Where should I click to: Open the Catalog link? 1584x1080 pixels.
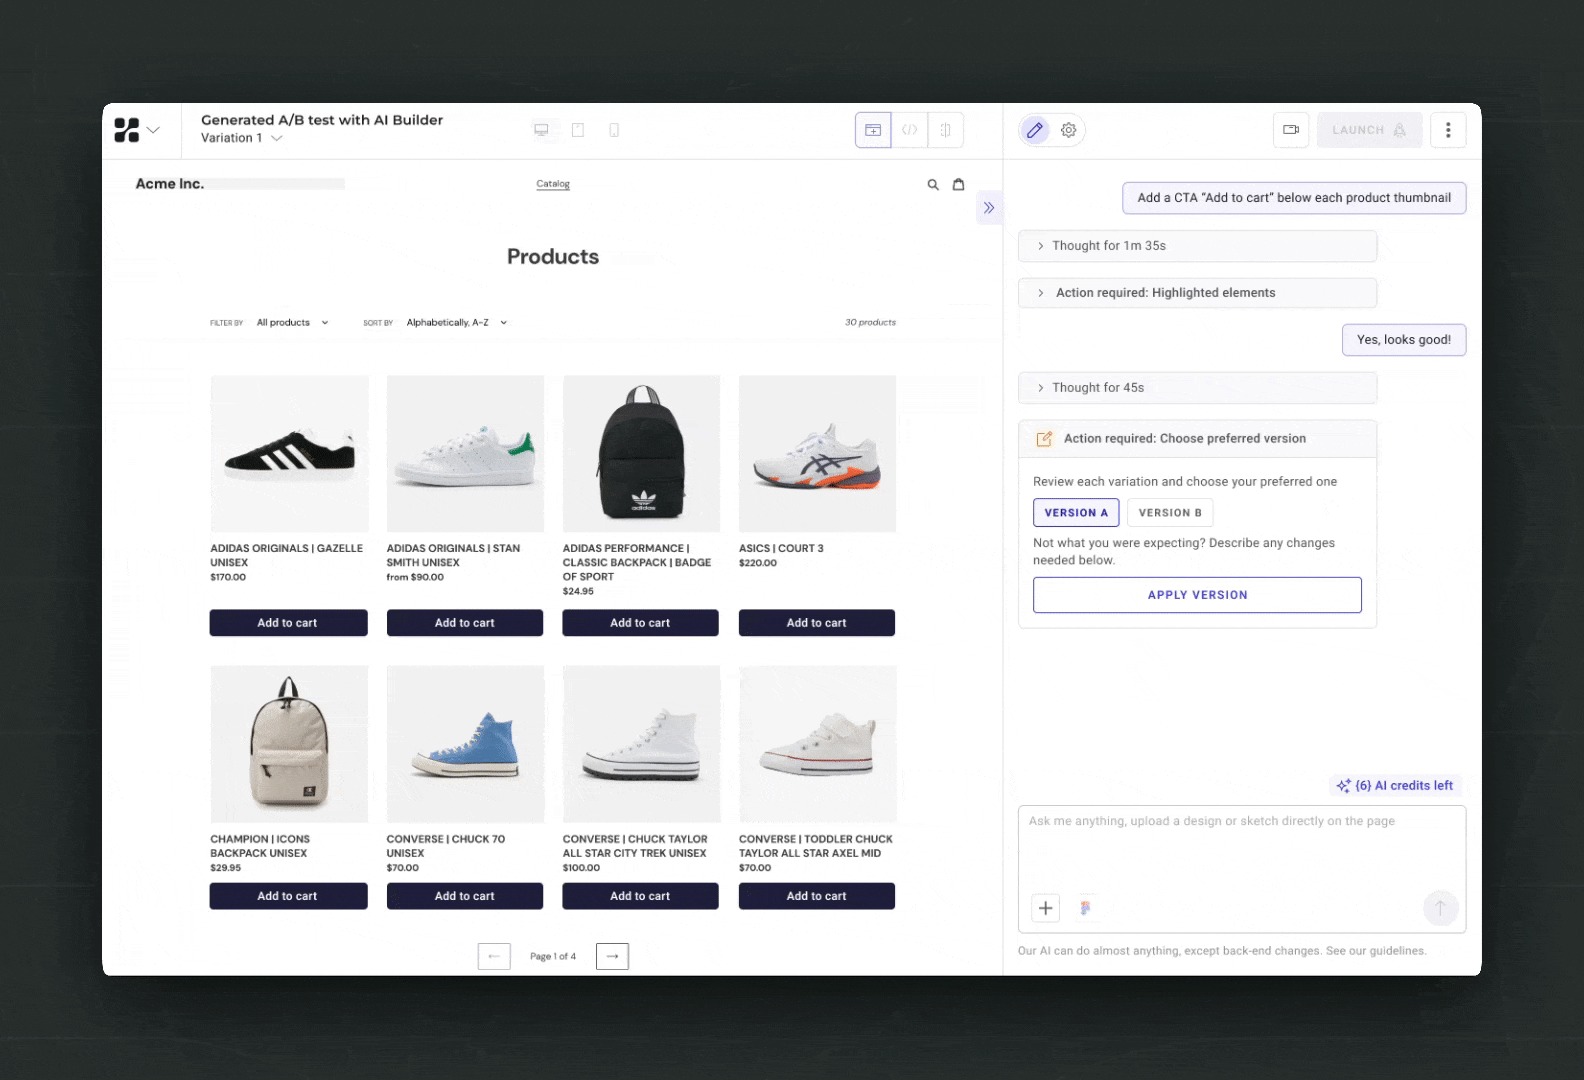click(x=553, y=184)
